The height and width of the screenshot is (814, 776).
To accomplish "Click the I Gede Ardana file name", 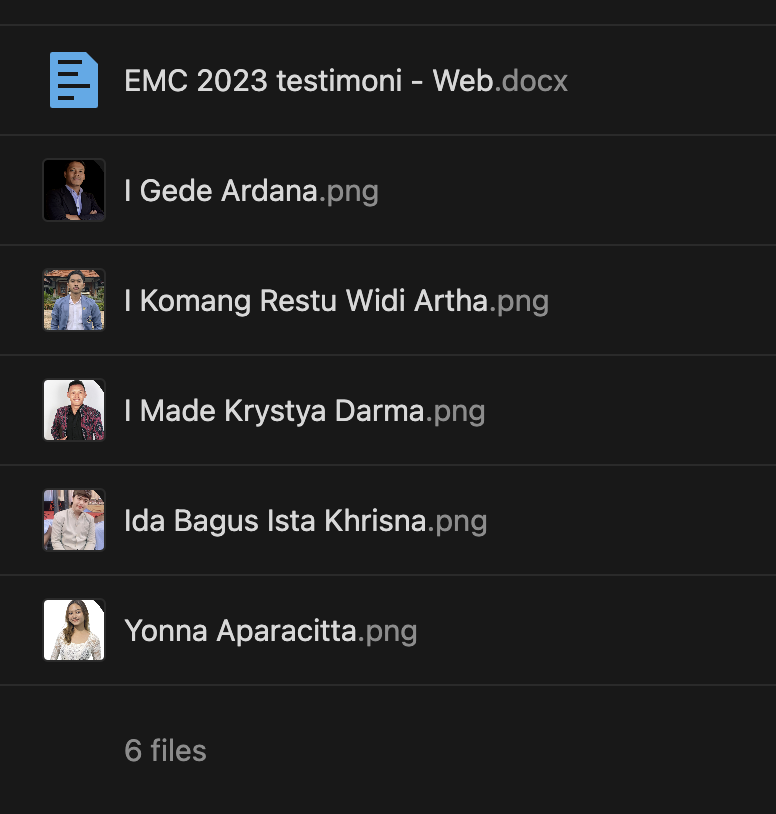I will 221,191.
